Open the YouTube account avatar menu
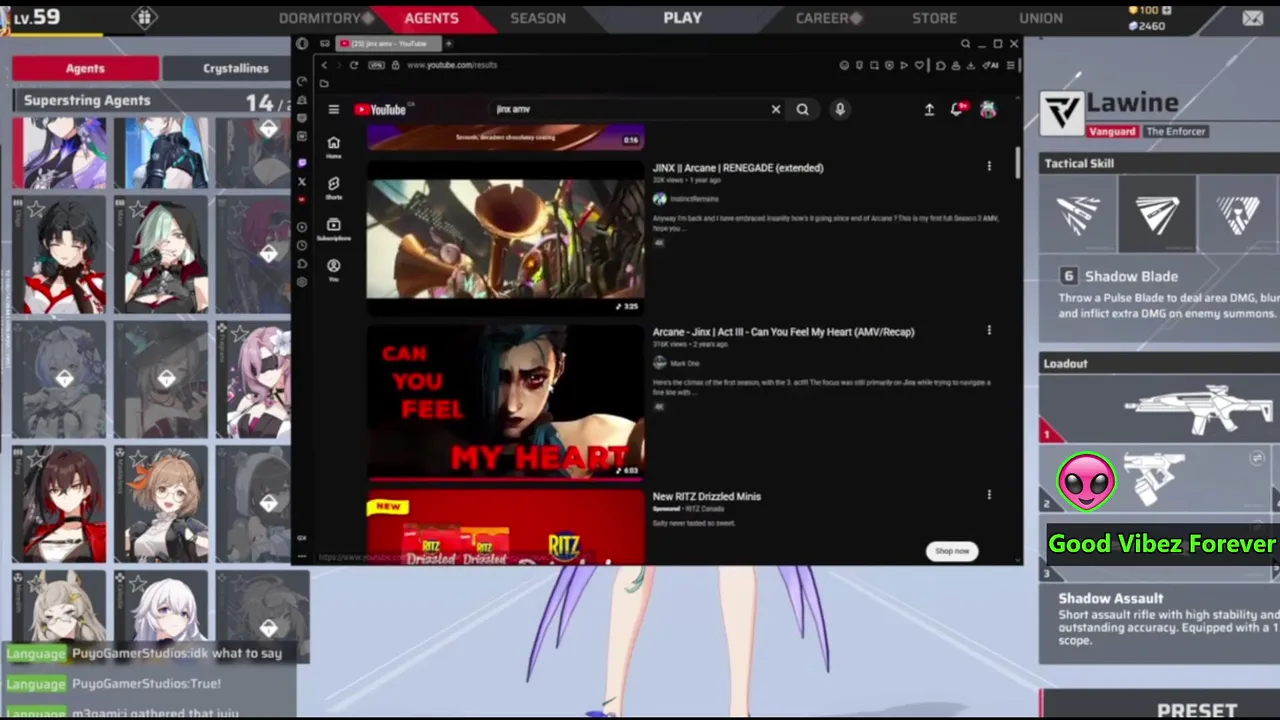This screenshot has height=720, width=1280. tap(988, 110)
